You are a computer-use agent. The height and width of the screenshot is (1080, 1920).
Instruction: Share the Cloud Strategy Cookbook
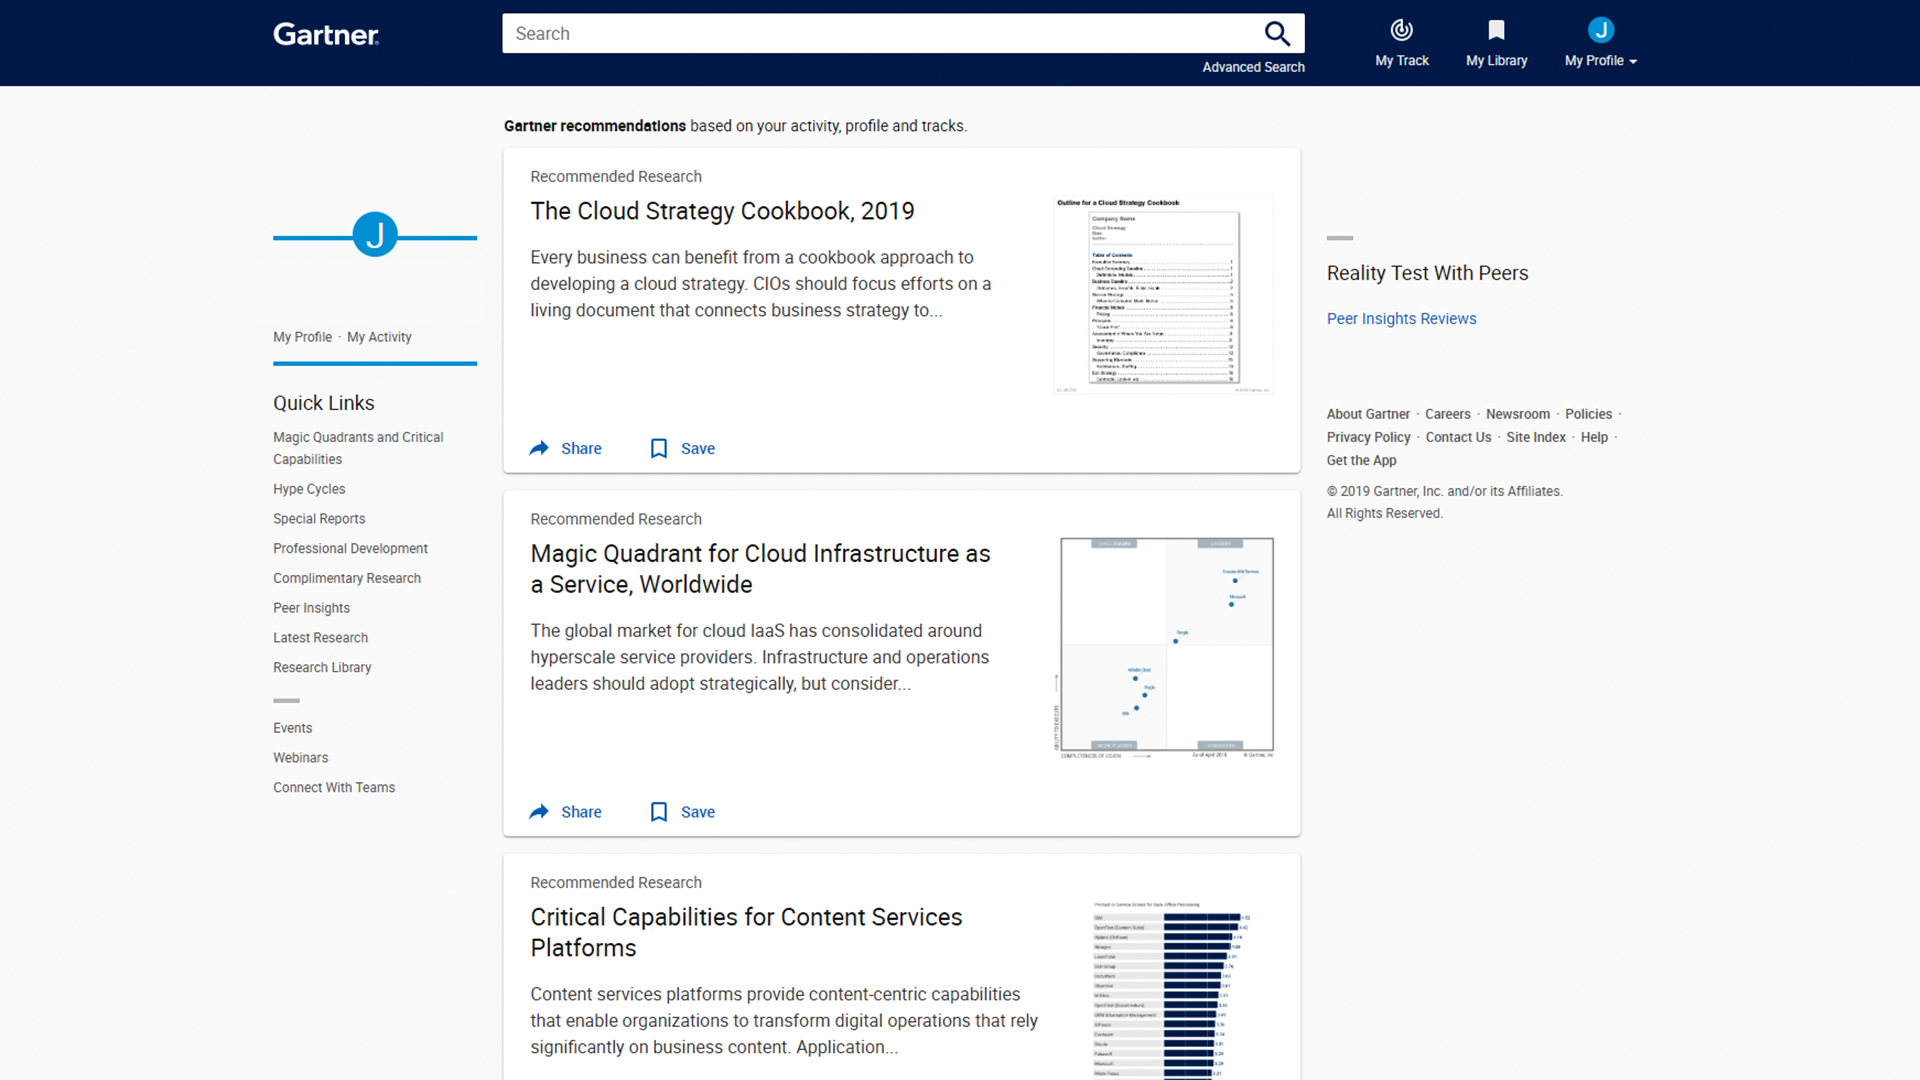click(x=566, y=448)
